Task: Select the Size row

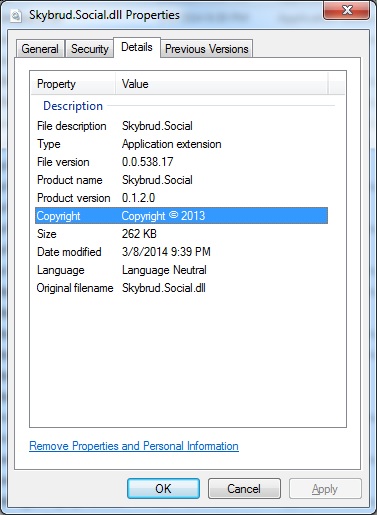Action: 181,234
